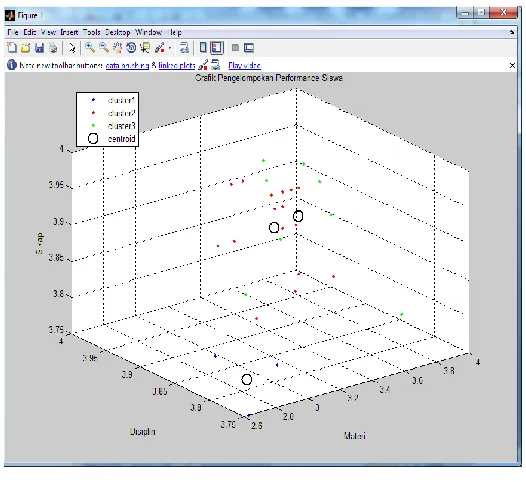Click the Disiplin axis label
Screen dimensions: 526x482
tap(143, 431)
